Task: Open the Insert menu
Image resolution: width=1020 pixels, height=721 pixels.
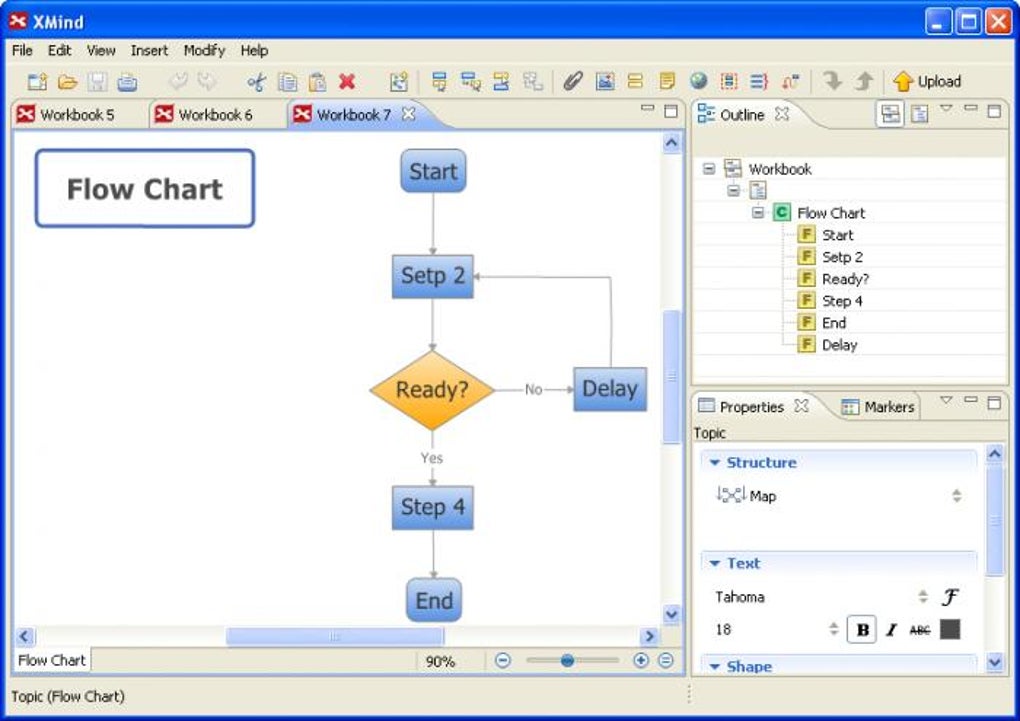Action: [x=149, y=50]
